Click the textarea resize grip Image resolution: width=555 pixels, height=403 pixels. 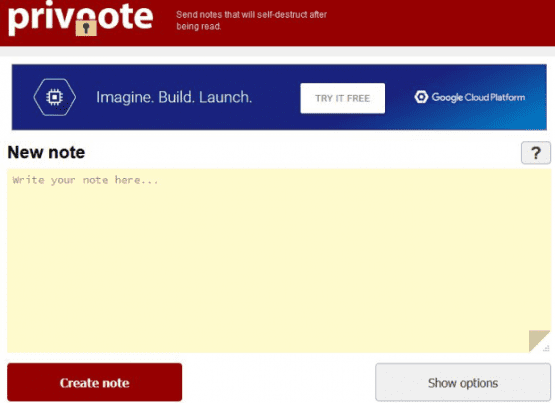[547, 349]
